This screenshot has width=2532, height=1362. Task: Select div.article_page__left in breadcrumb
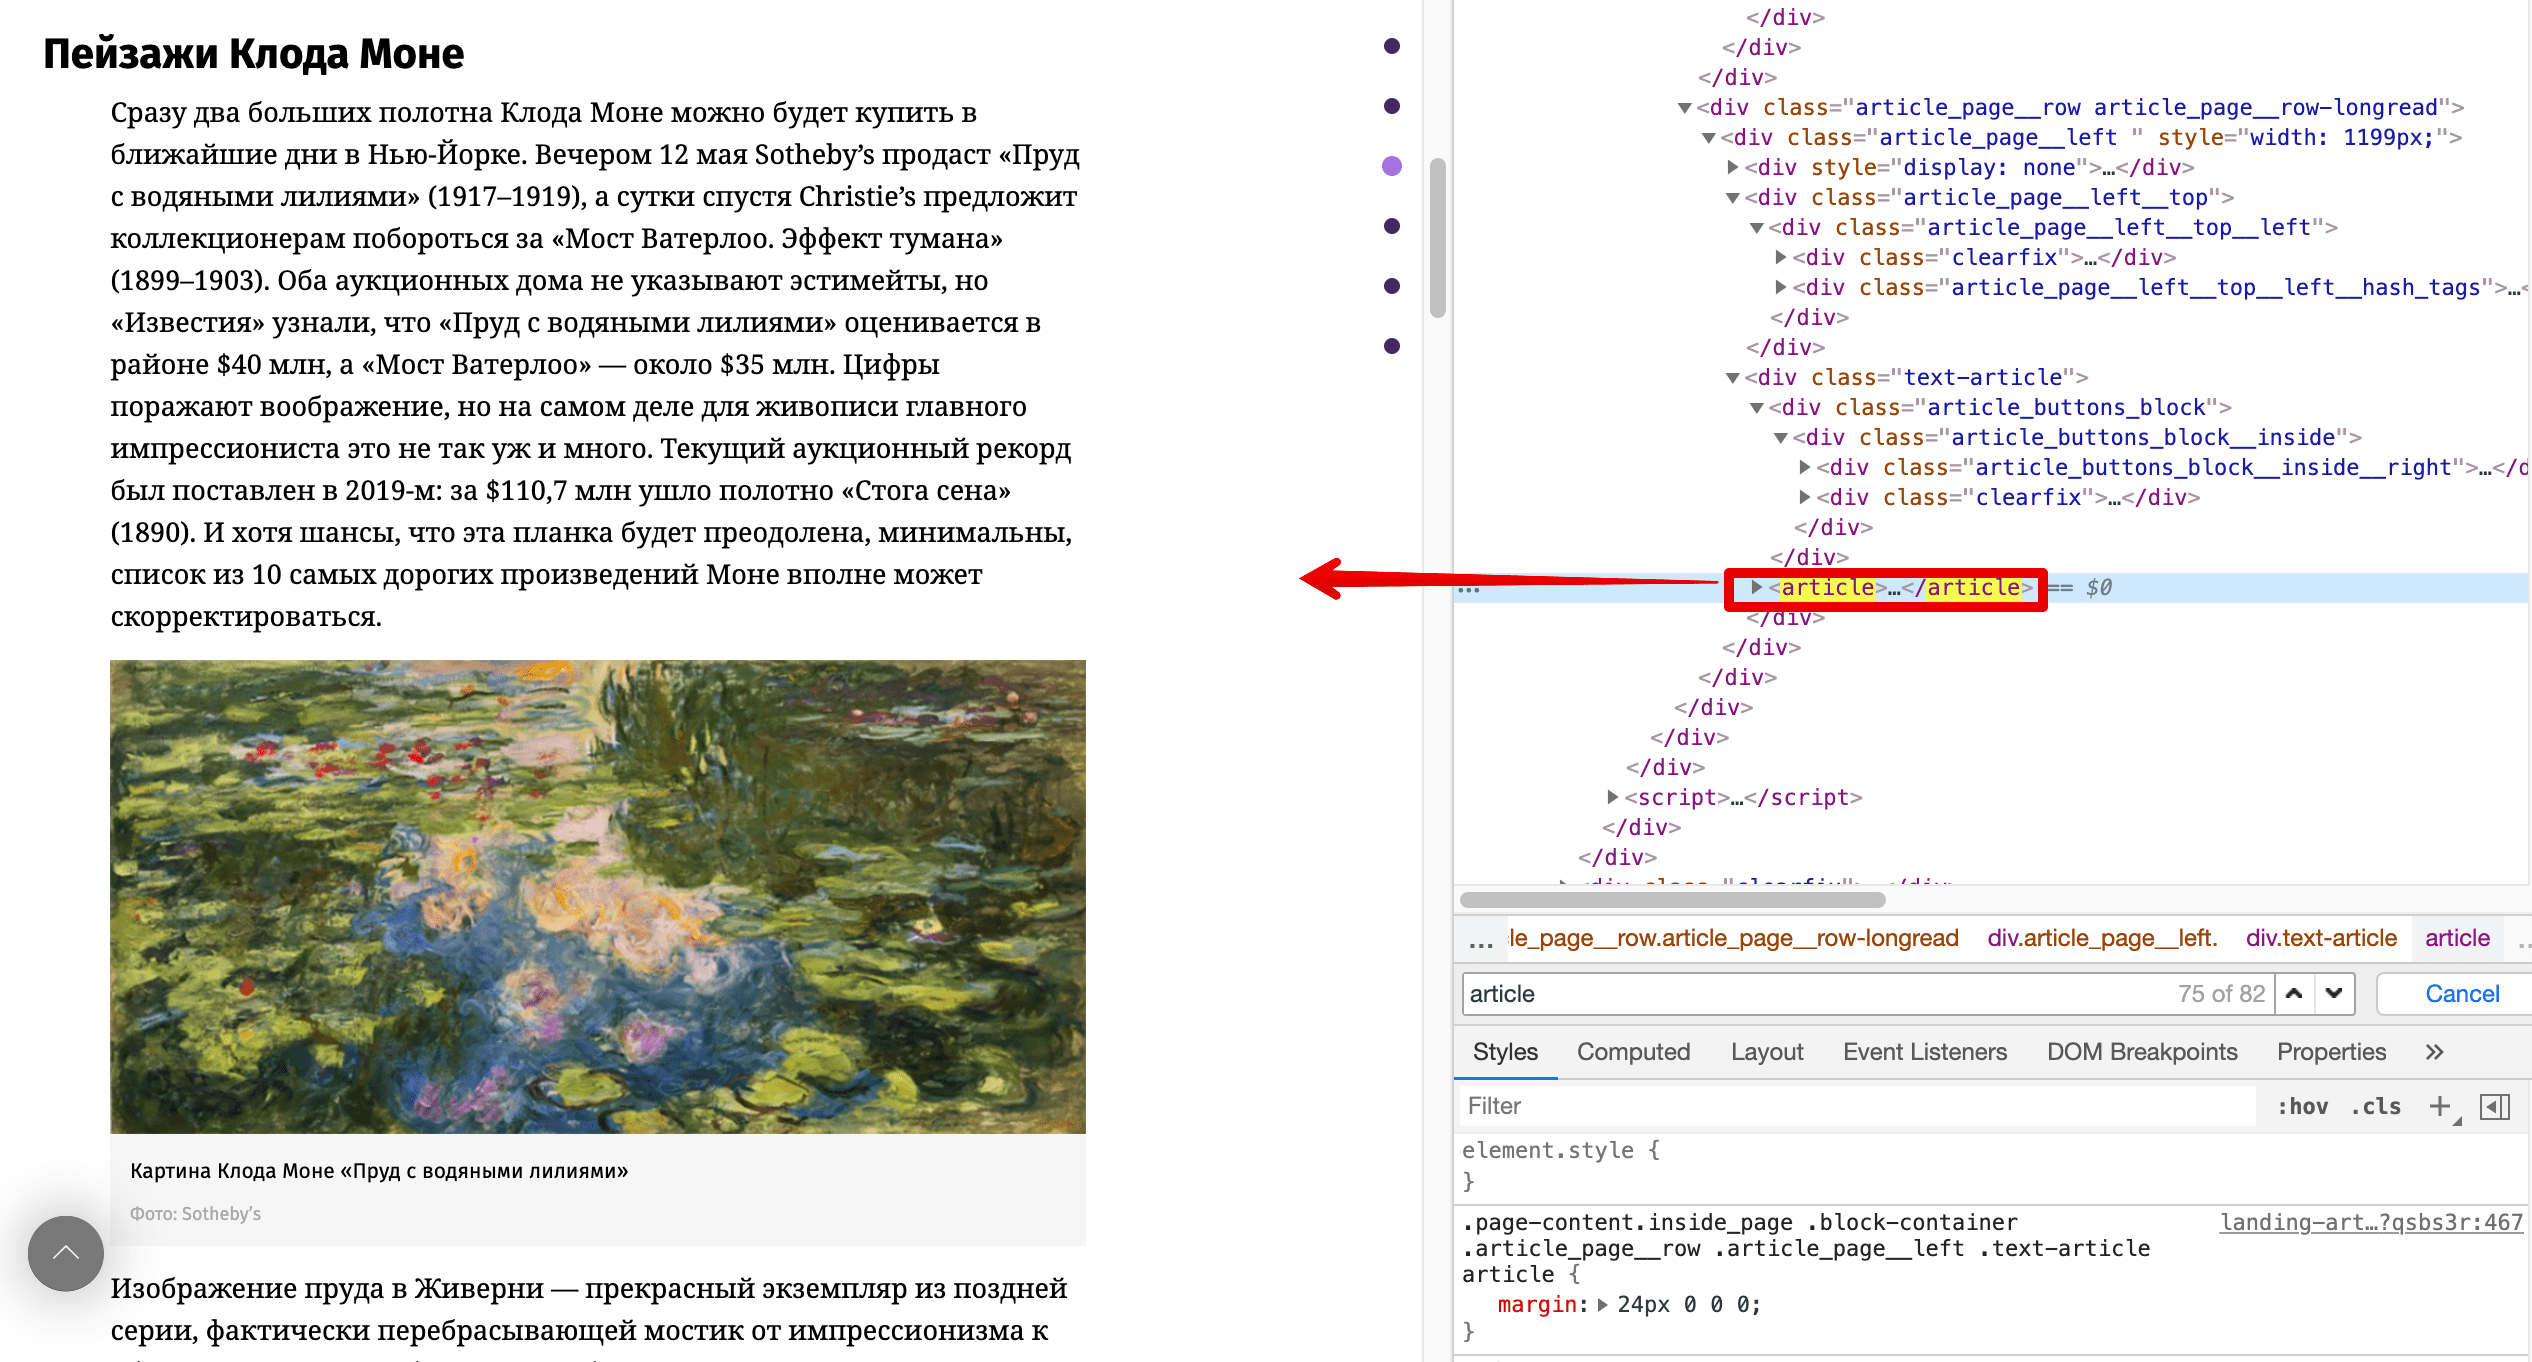2102,939
